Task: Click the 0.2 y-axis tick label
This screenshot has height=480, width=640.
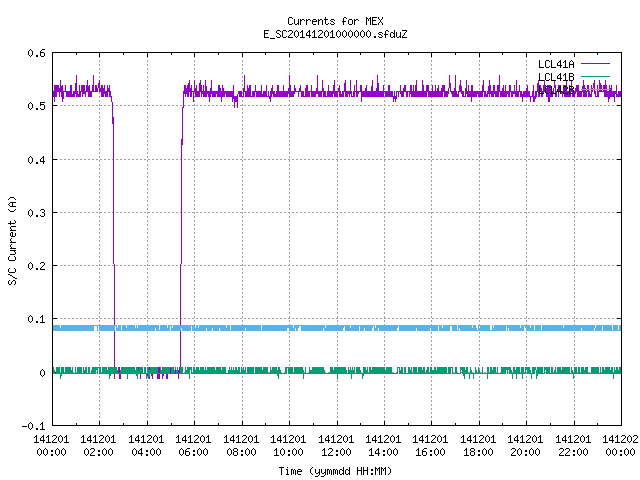Action: point(36,266)
